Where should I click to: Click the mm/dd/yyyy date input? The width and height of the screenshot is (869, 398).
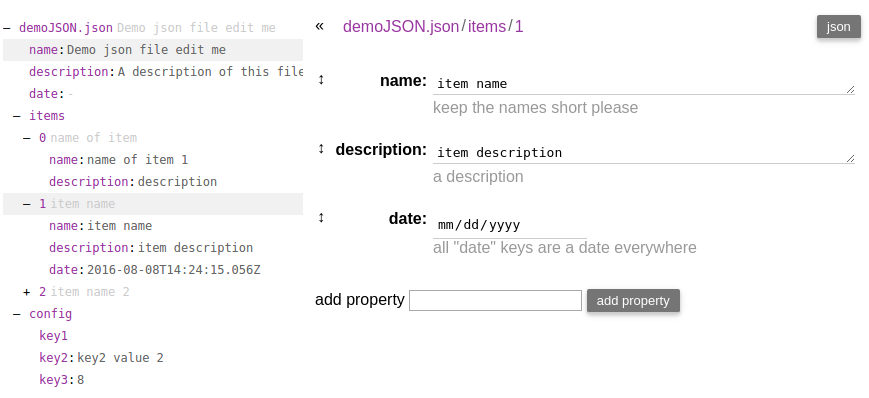click(509, 225)
